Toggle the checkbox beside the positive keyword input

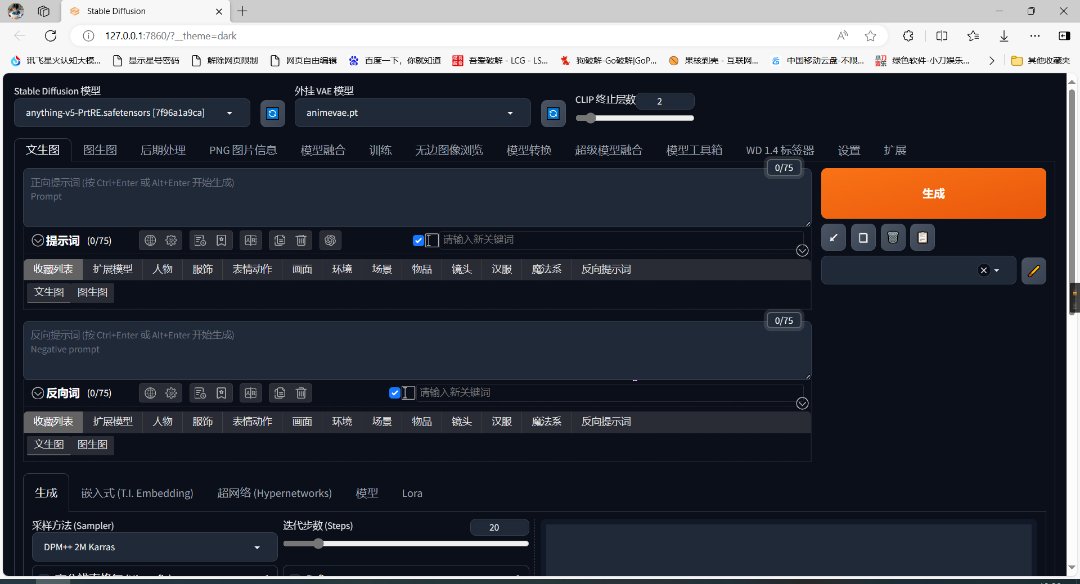click(x=418, y=240)
